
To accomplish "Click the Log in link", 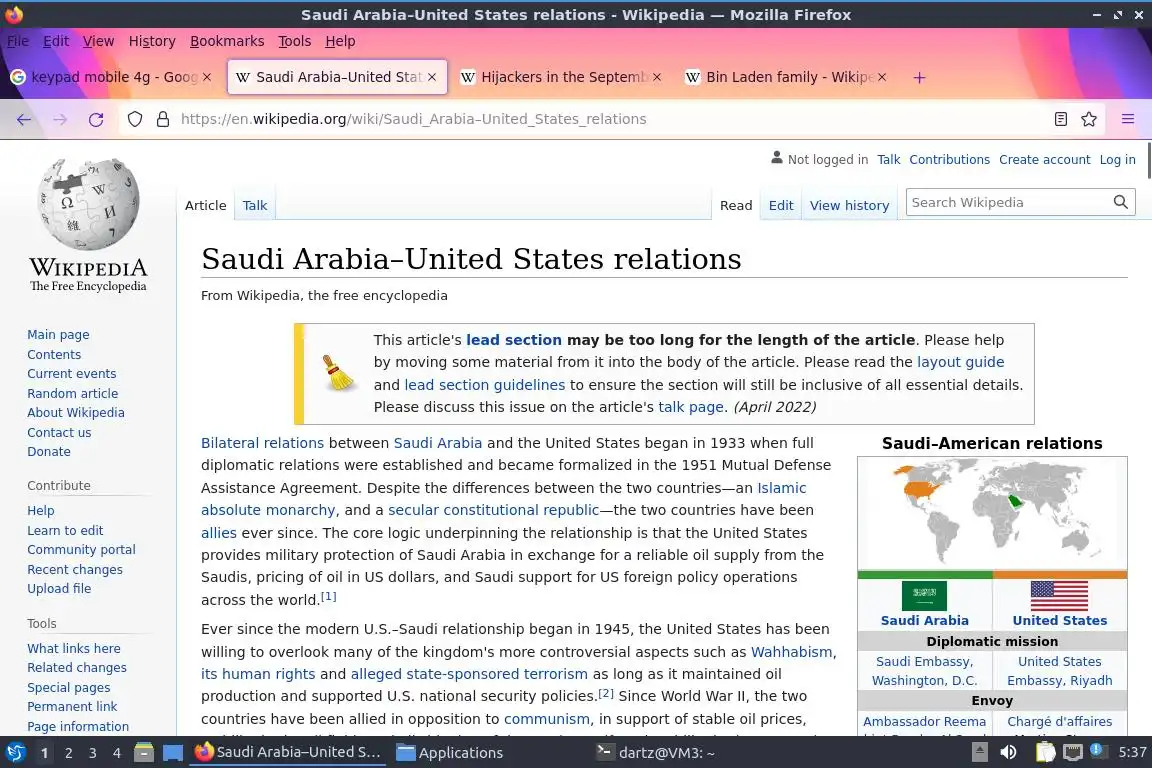I will 1117,159.
